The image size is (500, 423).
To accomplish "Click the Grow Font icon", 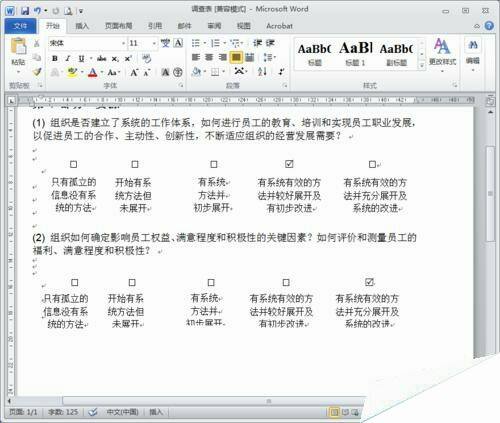I will pyautogui.click(x=134, y=72).
